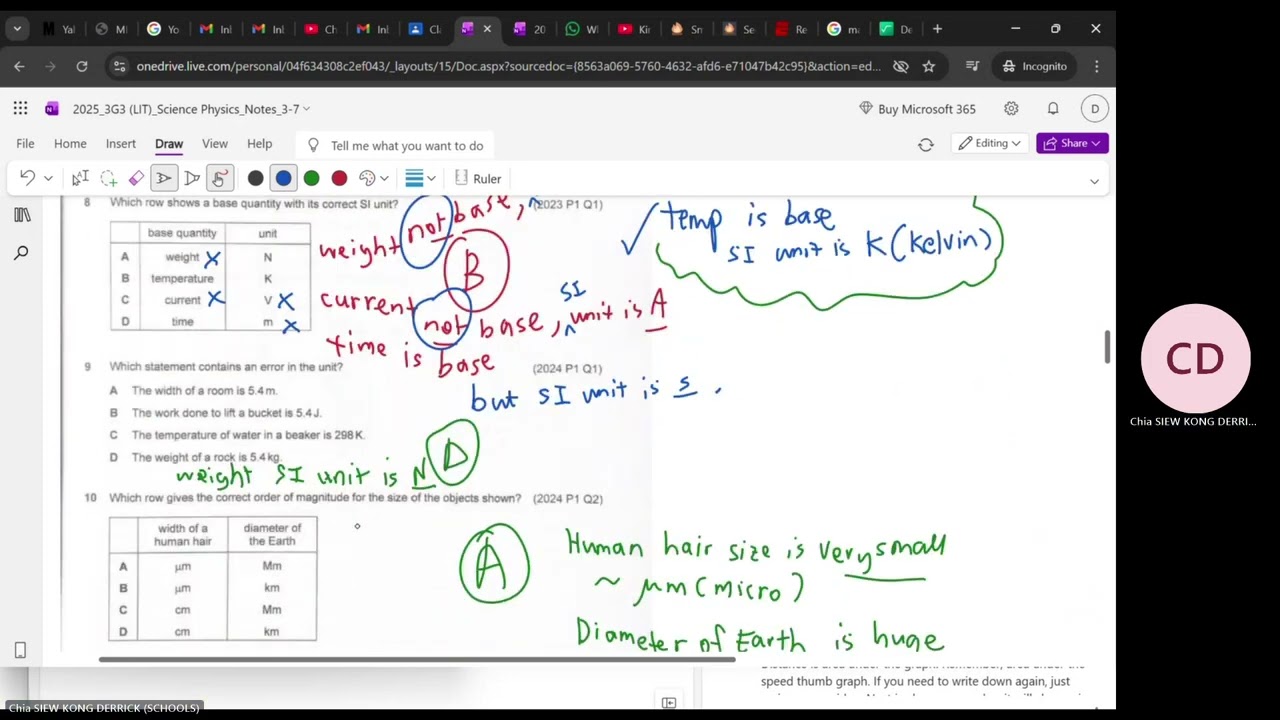1280x720 pixels.
Task: Select the second pen (highlighter) tool
Action: tap(192, 178)
